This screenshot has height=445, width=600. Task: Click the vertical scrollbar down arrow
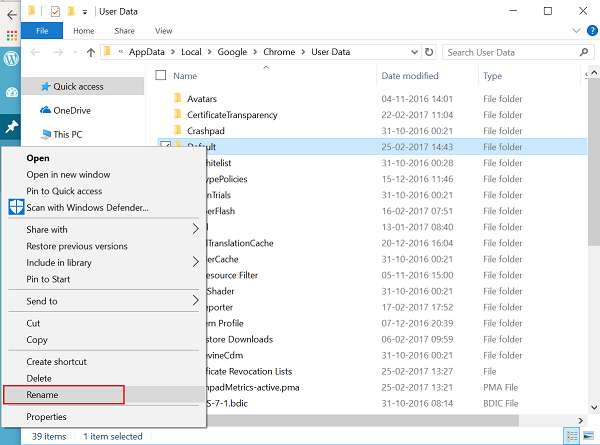[594, 408]
